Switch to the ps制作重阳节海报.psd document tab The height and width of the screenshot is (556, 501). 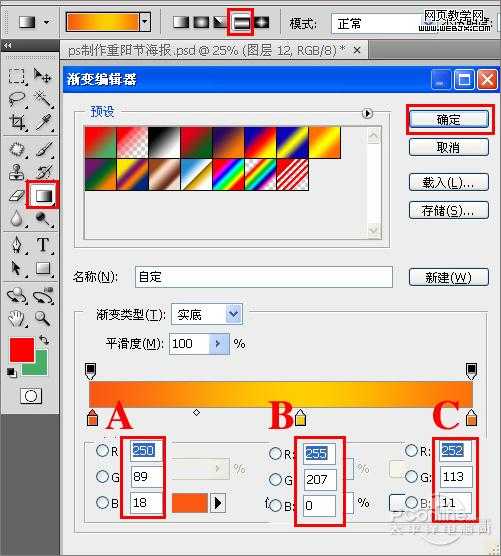206,51
